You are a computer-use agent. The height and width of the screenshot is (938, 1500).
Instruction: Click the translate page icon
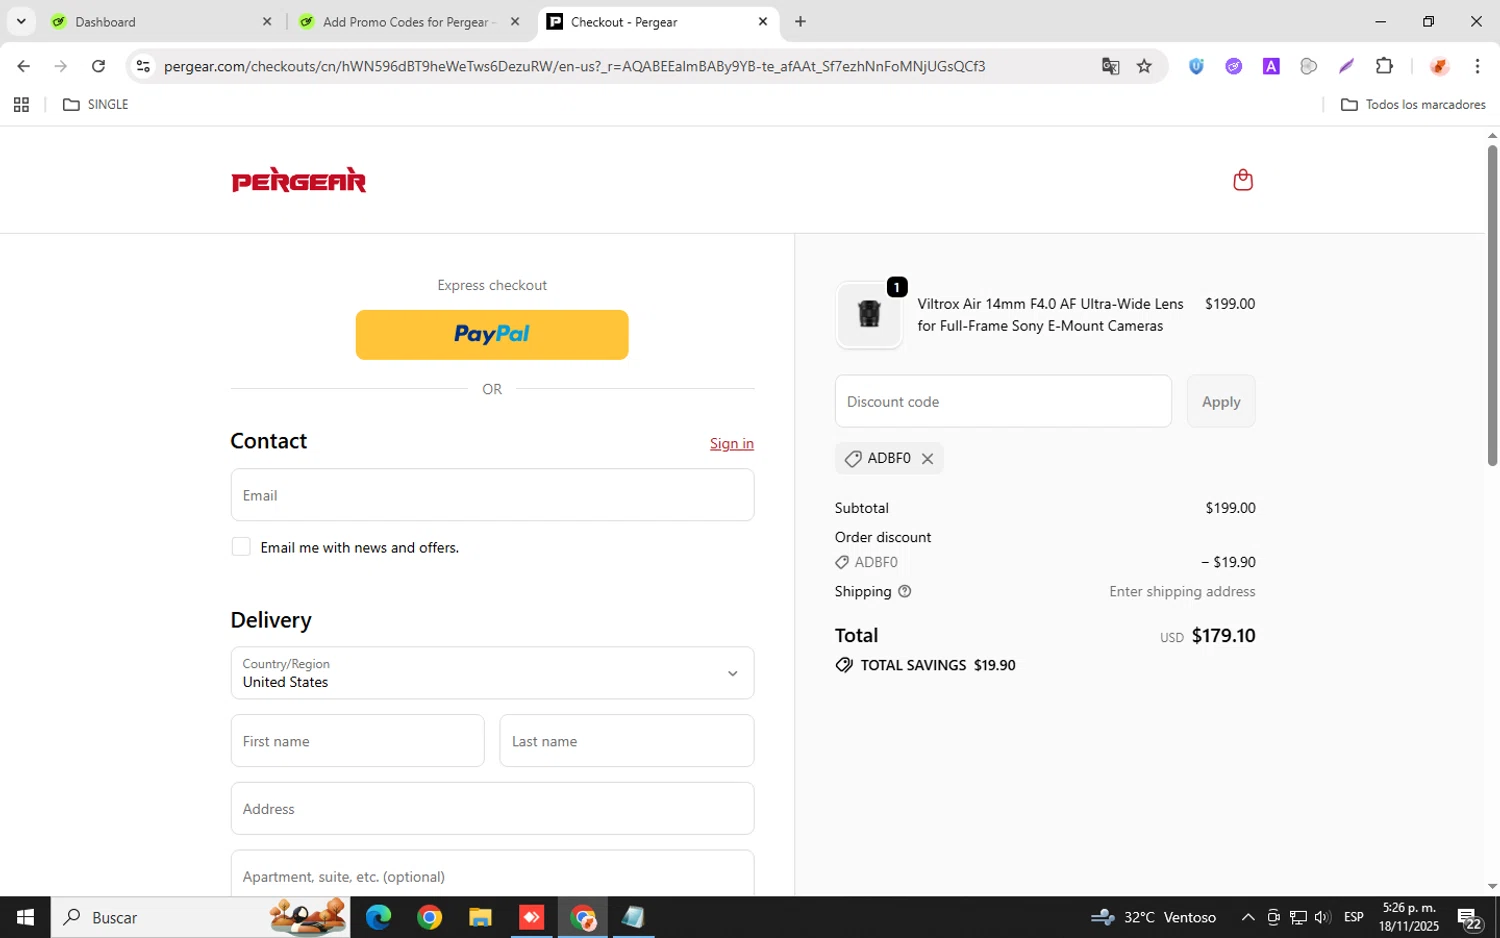tap(1110, 66)
